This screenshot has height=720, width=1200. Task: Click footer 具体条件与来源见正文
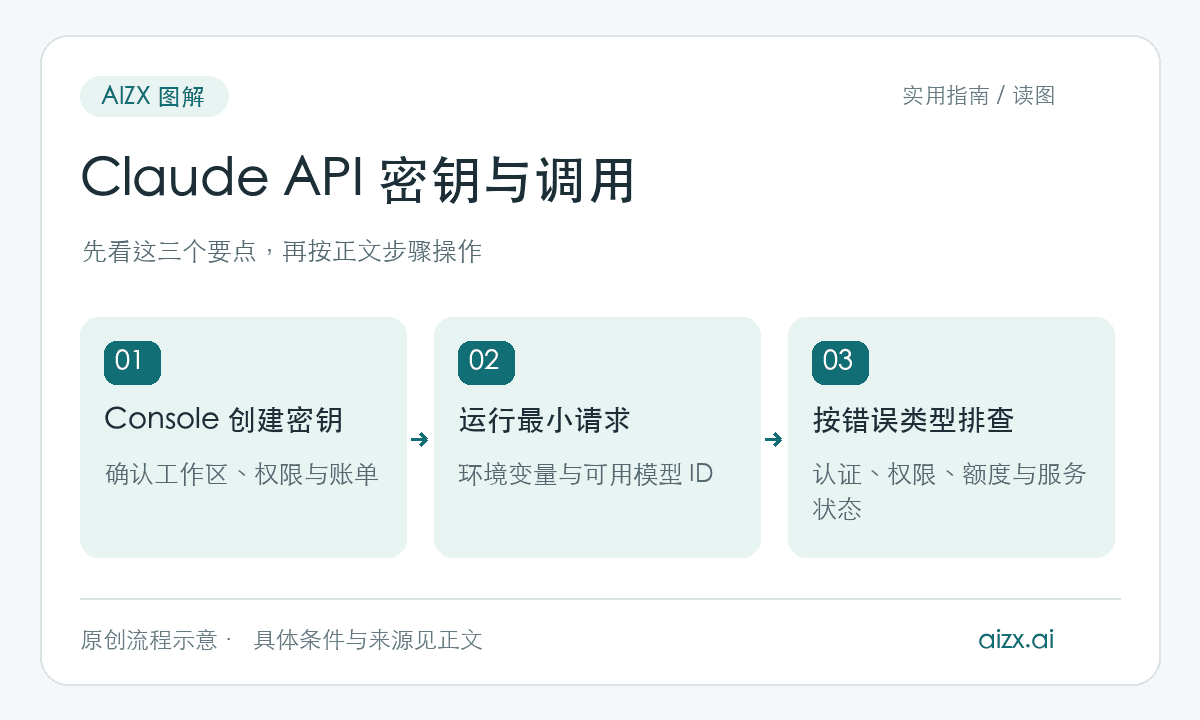click(368, 640)
